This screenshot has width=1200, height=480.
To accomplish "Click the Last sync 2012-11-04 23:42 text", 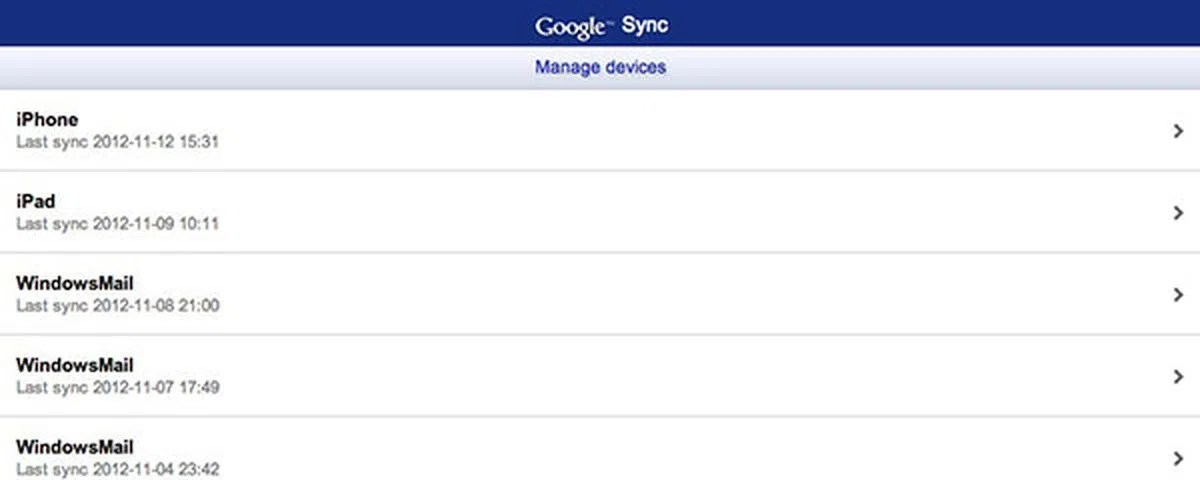I will tap(117, 469).
